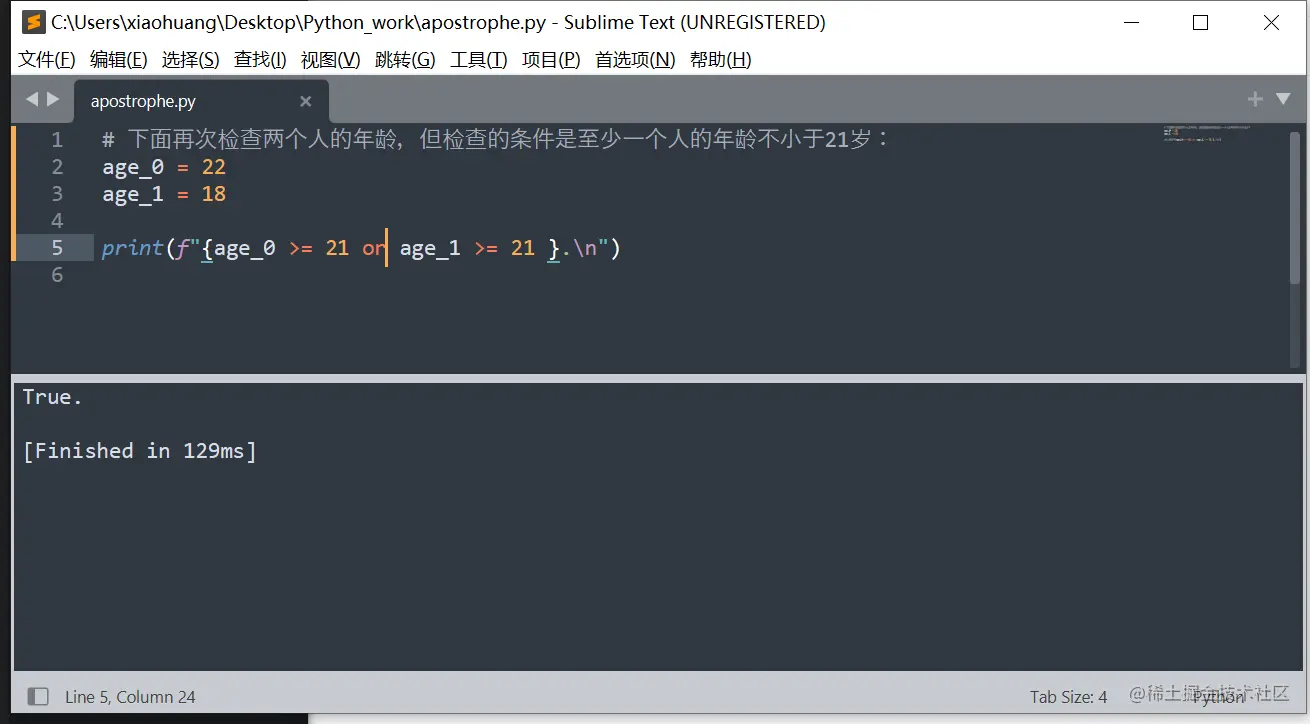Viewport: 1310px width, 724px height.
Task: Click the print keyword on line 5
Action: pyautogui.click(x=132, y=248)
